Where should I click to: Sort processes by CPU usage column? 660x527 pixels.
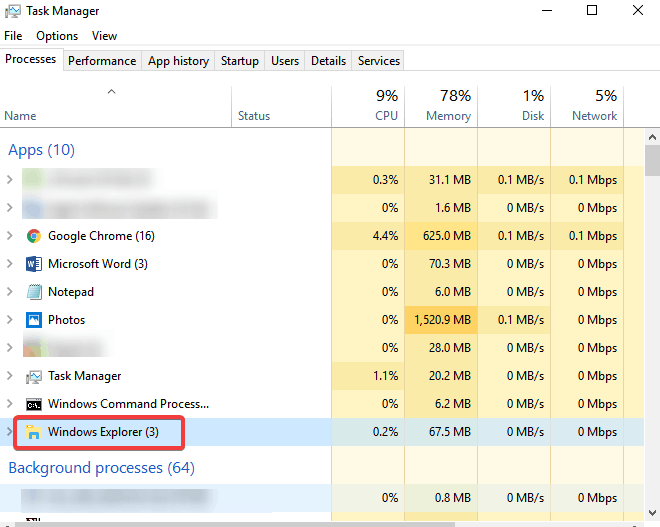tap(368, 106)
